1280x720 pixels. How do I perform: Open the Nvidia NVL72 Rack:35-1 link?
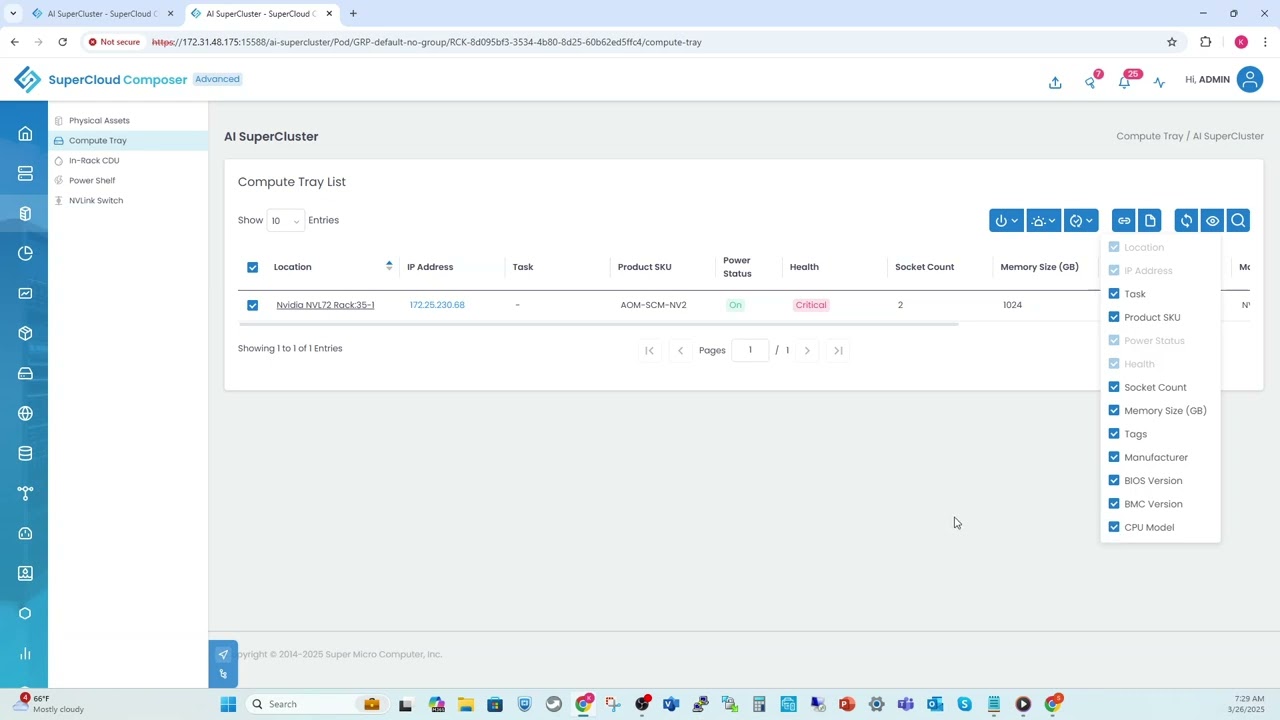[325, 305]
